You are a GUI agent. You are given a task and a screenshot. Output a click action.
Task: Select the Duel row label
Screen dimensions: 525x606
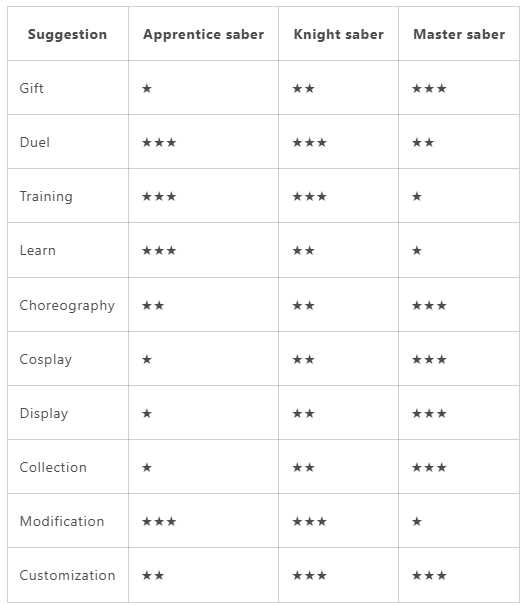(35, 142)
